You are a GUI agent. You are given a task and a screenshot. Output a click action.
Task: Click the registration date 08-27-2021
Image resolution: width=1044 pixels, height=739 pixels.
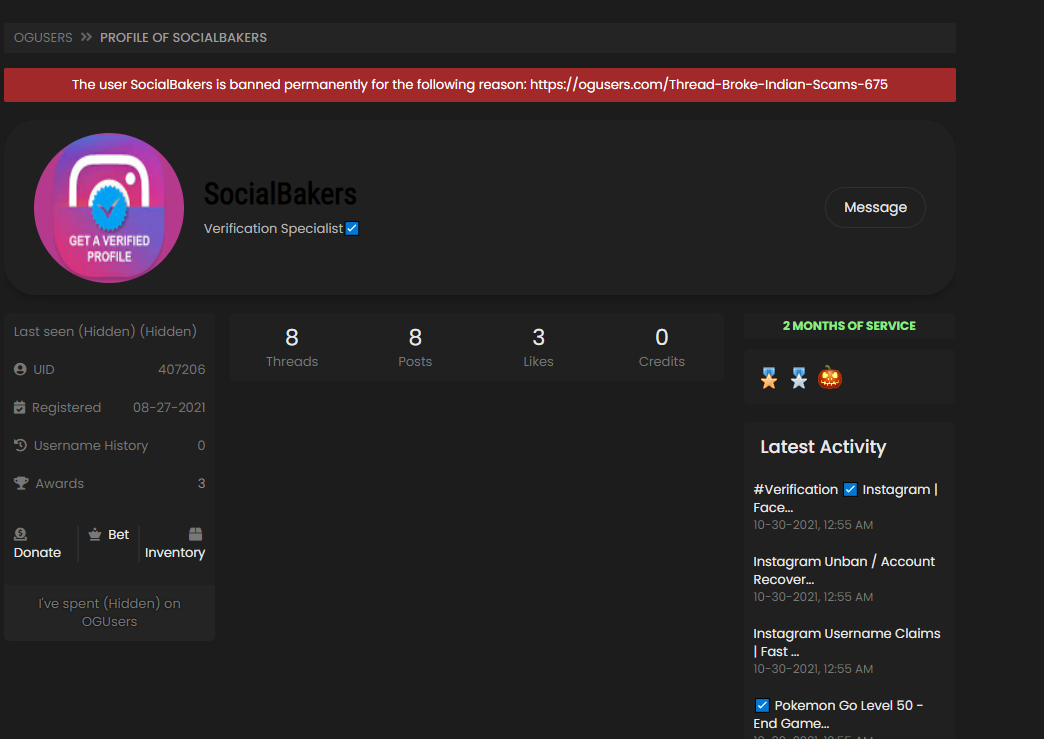[x=169, y=407]
